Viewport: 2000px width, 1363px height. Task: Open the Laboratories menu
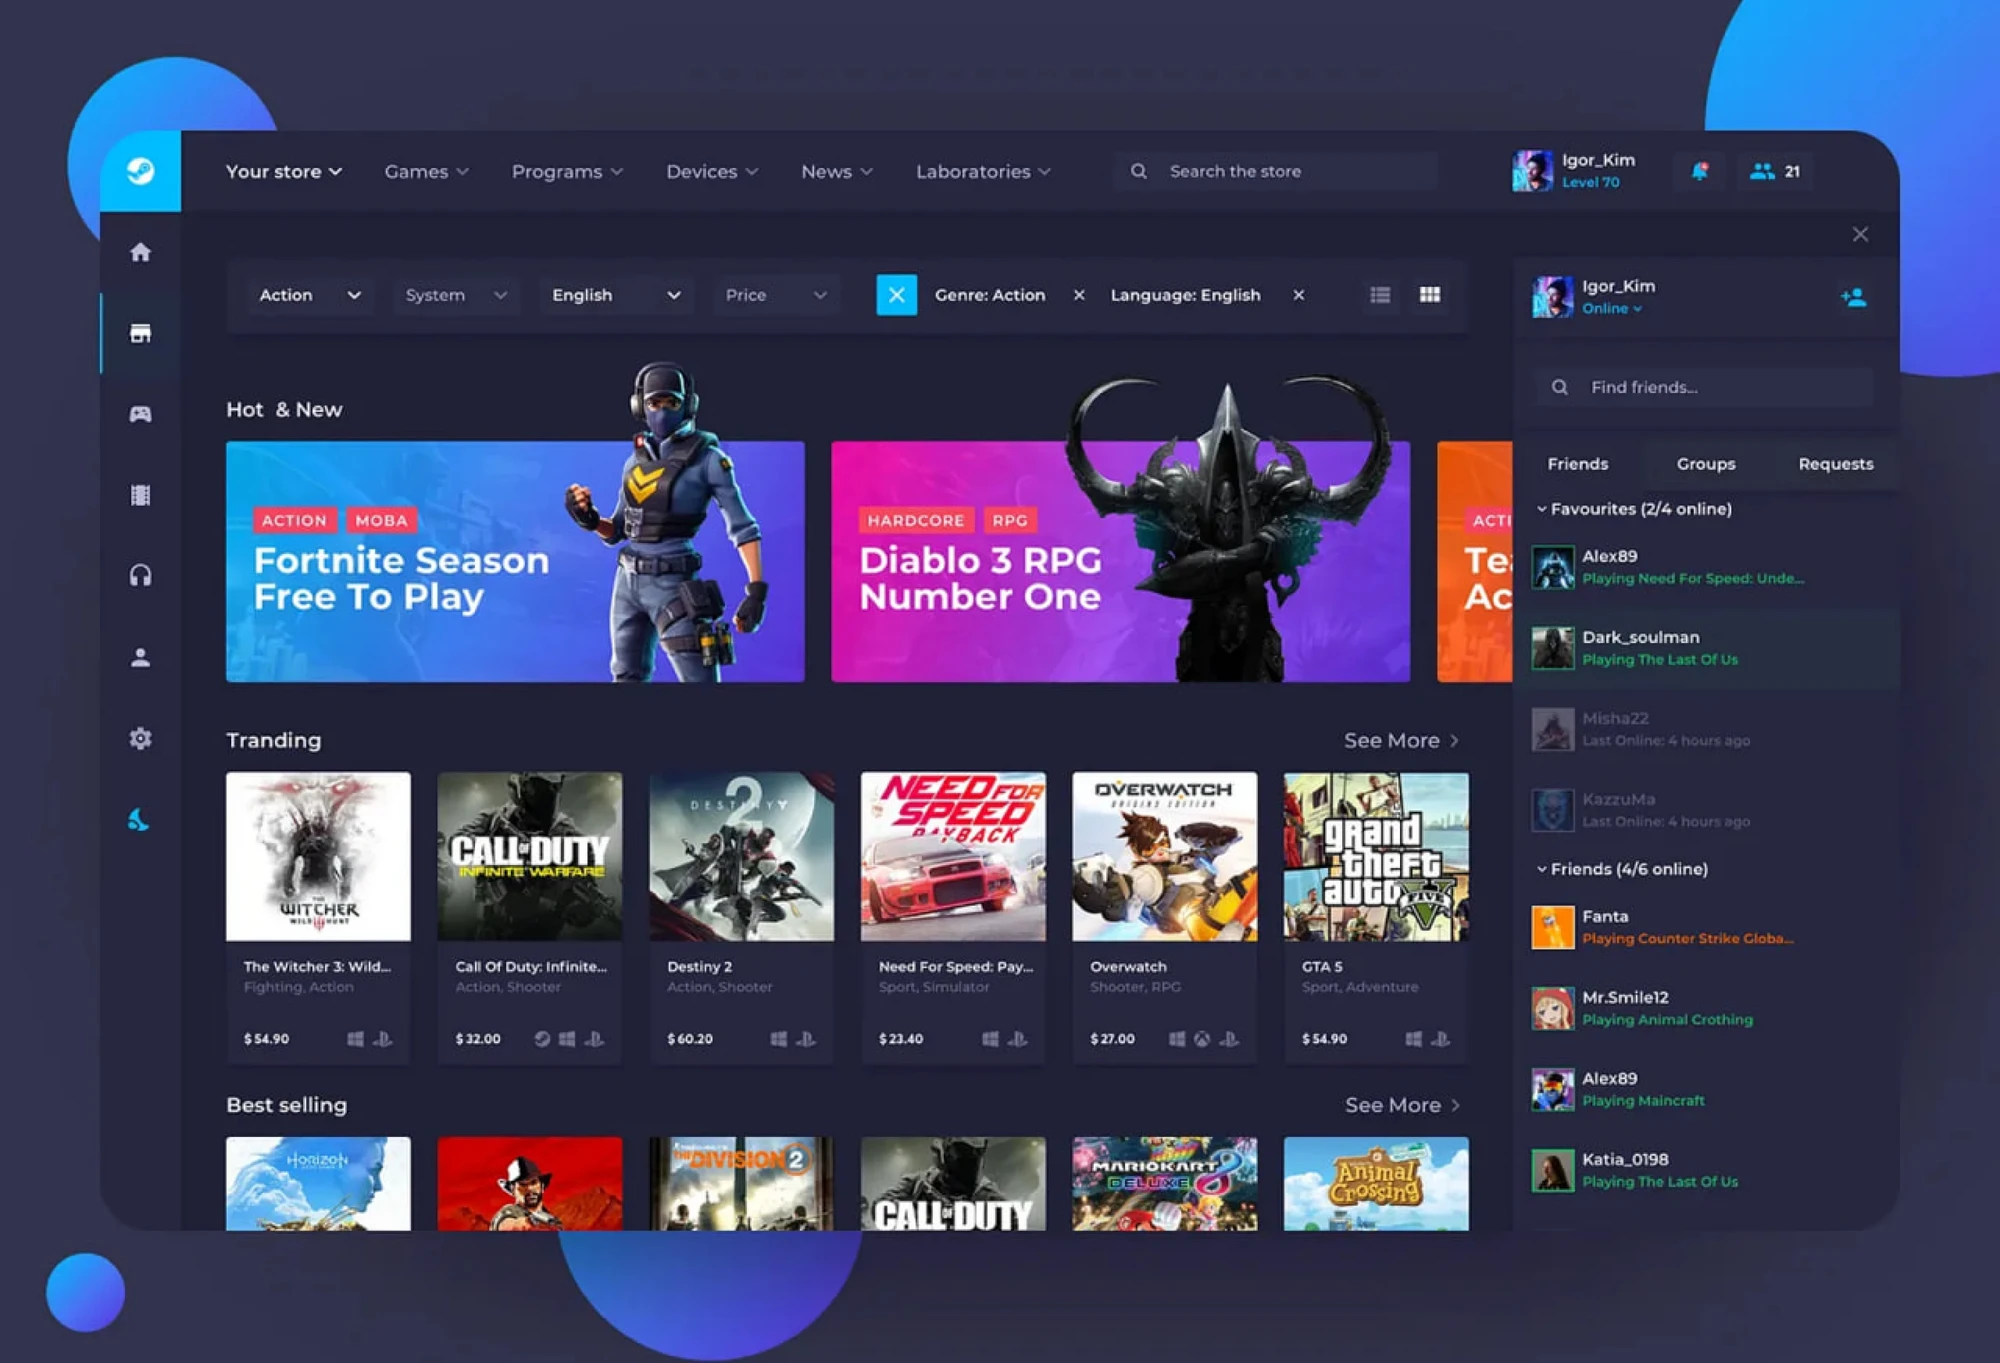coord(983,171)
